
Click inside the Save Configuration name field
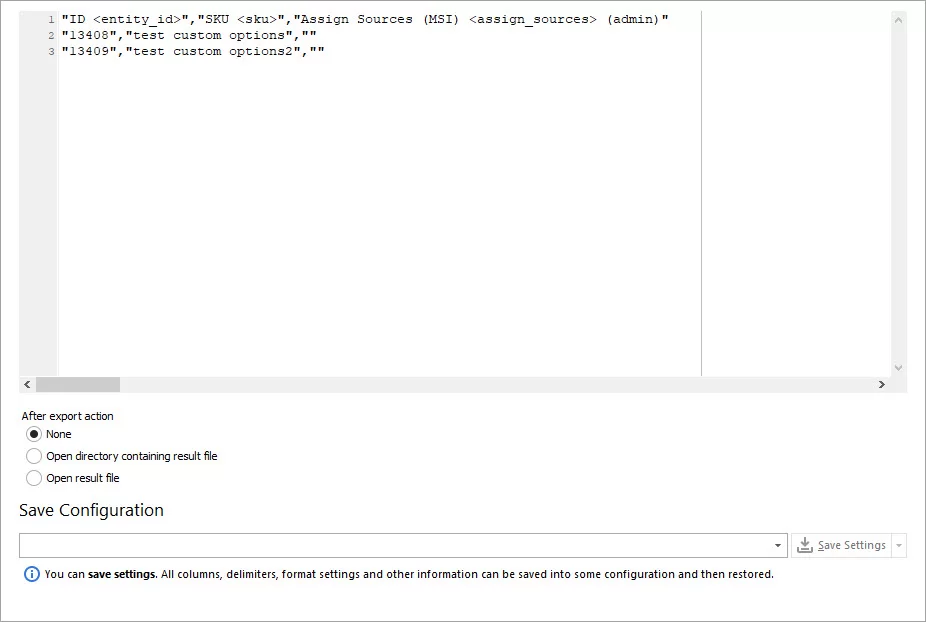[394, 545]
